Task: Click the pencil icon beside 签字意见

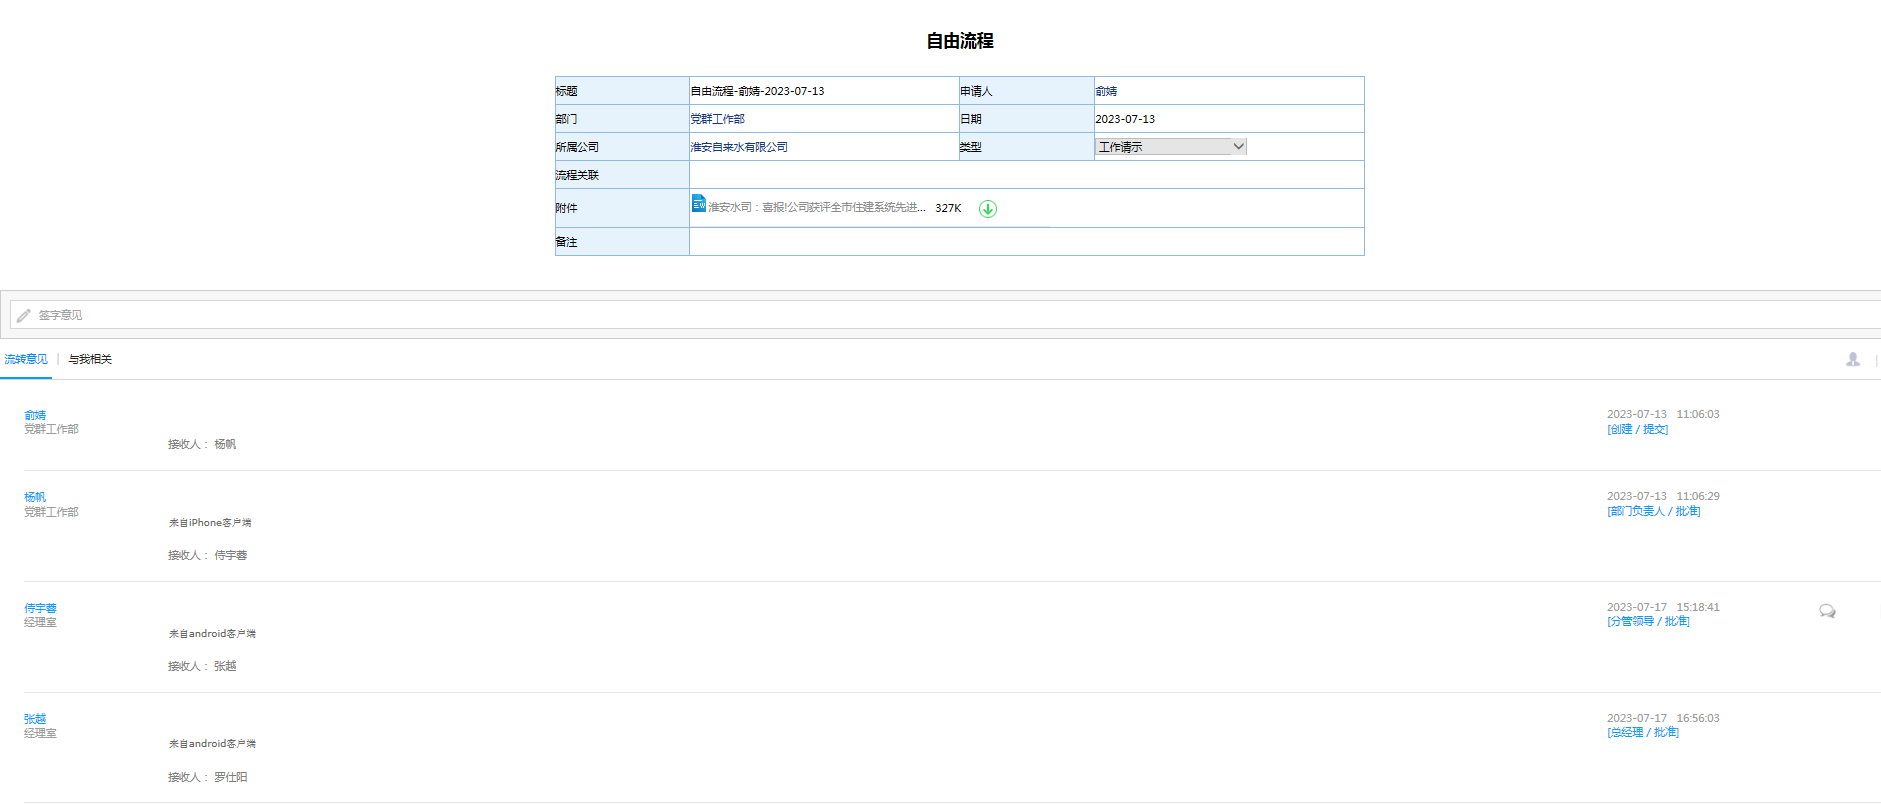Action: [x=24, y=316]
